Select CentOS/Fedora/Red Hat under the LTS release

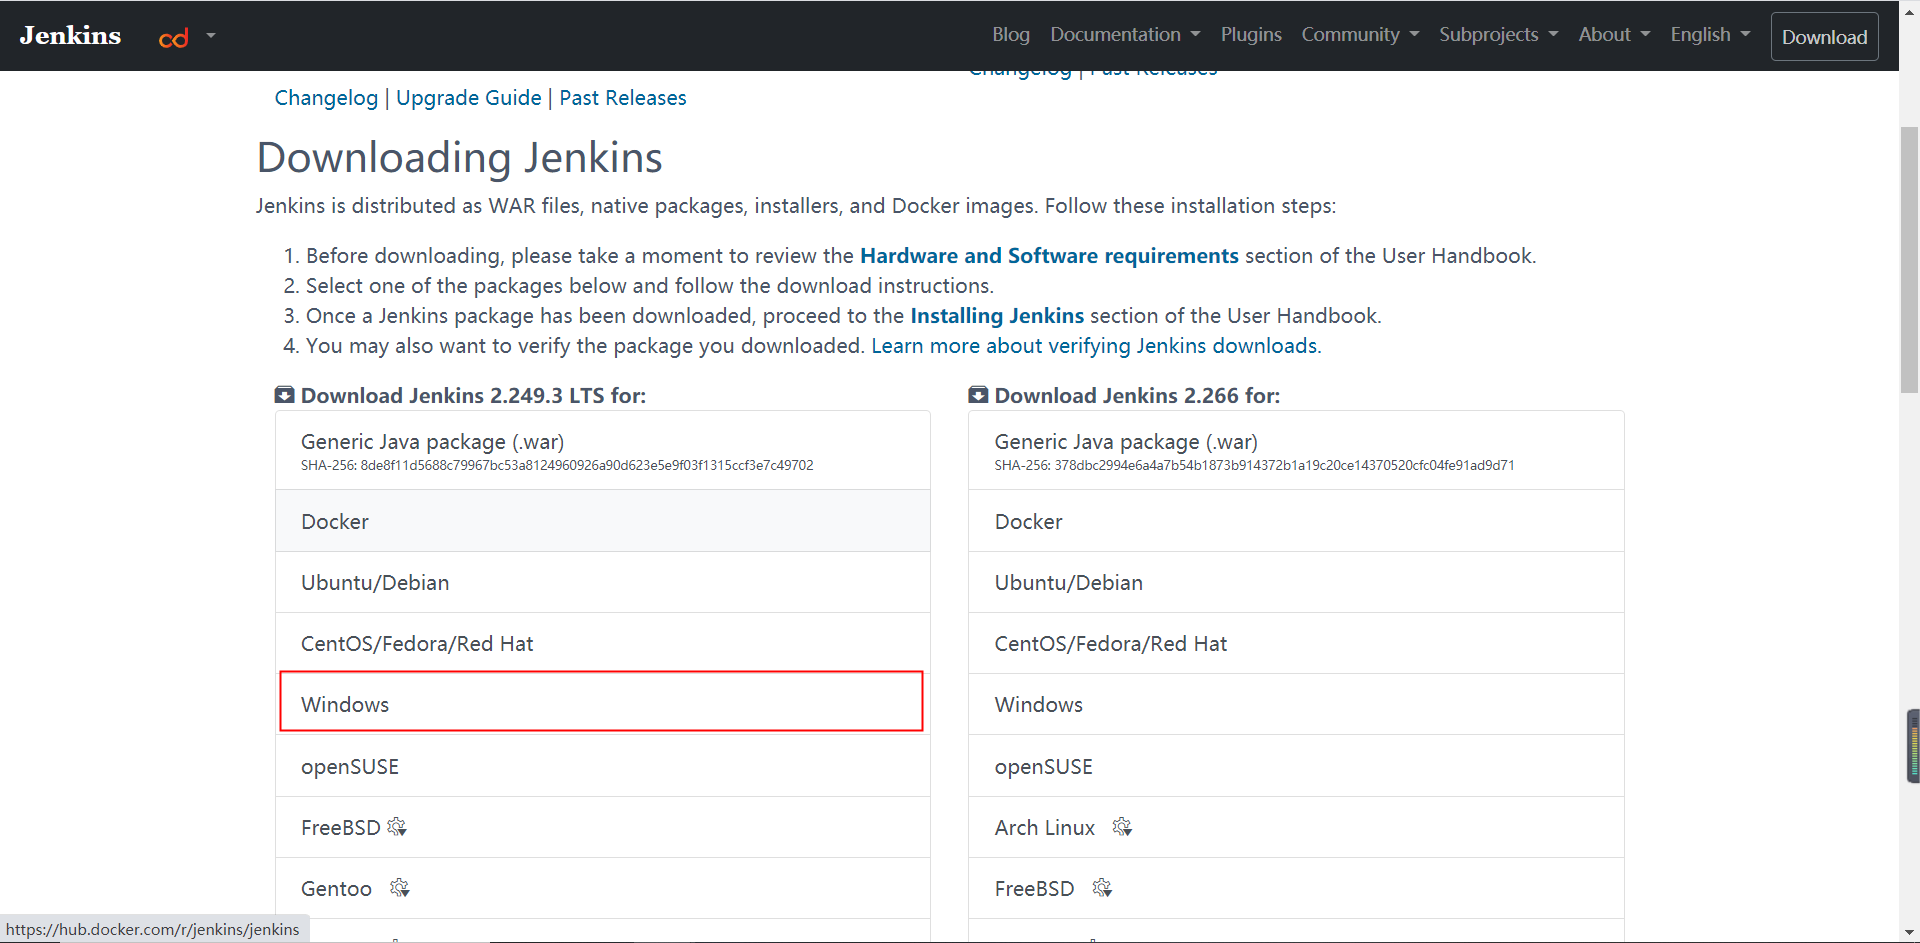click(x=603, y=643)
